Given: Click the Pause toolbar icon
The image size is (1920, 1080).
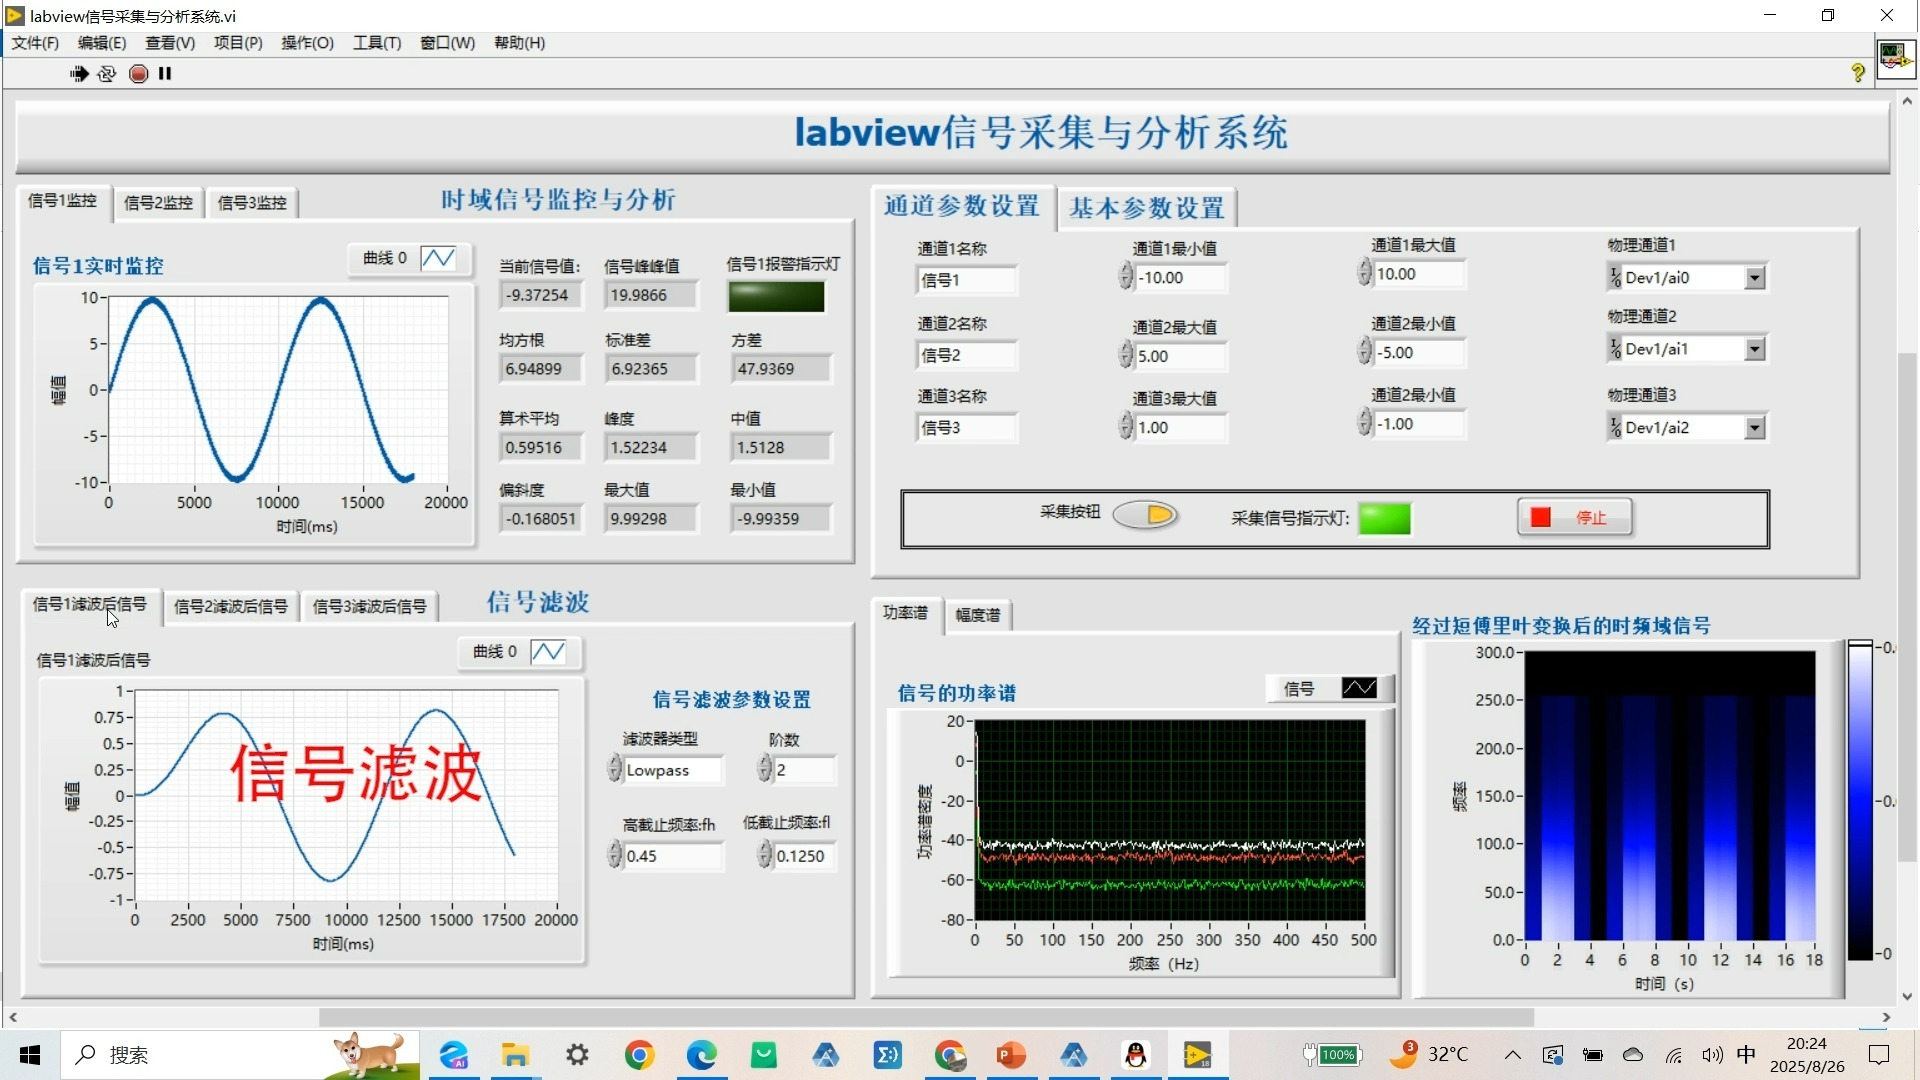Looking at the screenshot, I should click(x=165, y=73).
